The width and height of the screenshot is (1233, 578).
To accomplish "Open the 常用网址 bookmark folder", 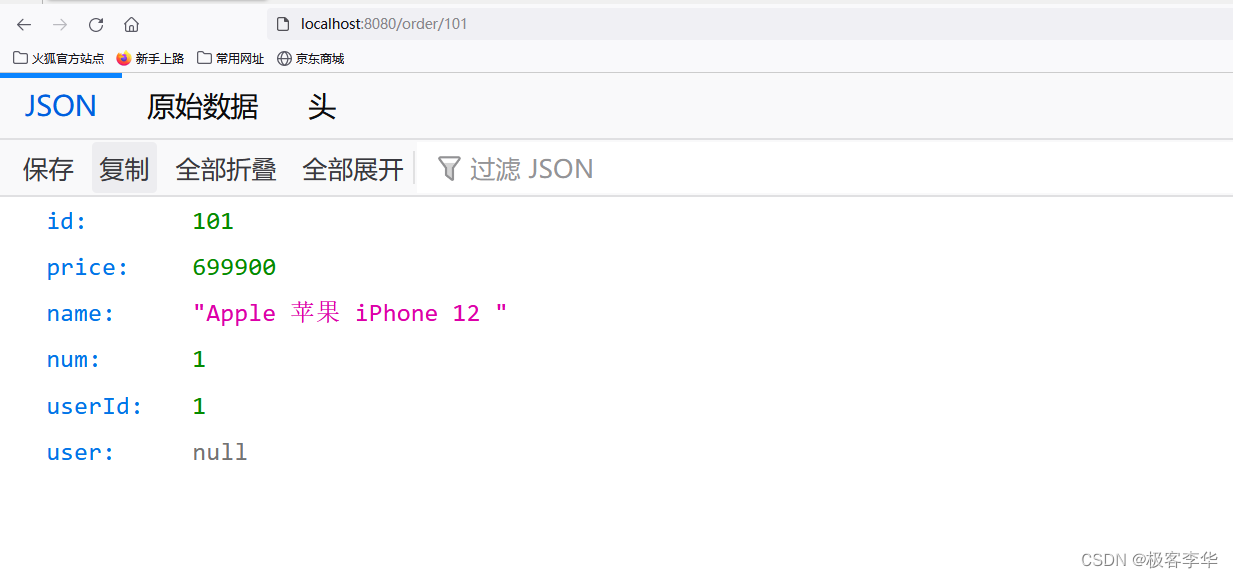I will click(x=231, y=58).
